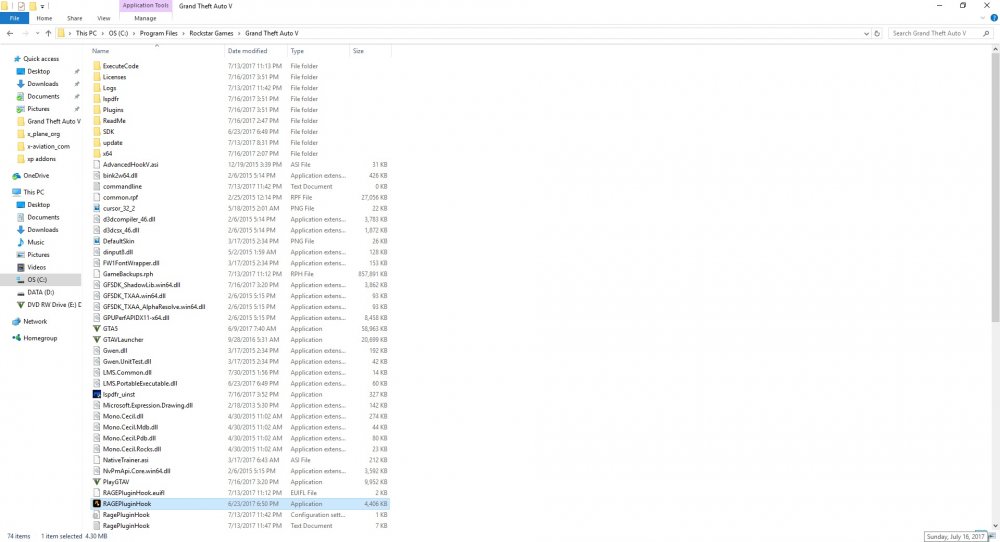
Task: Open Quick access in navigation pane
Action: [x=41, y=59]
